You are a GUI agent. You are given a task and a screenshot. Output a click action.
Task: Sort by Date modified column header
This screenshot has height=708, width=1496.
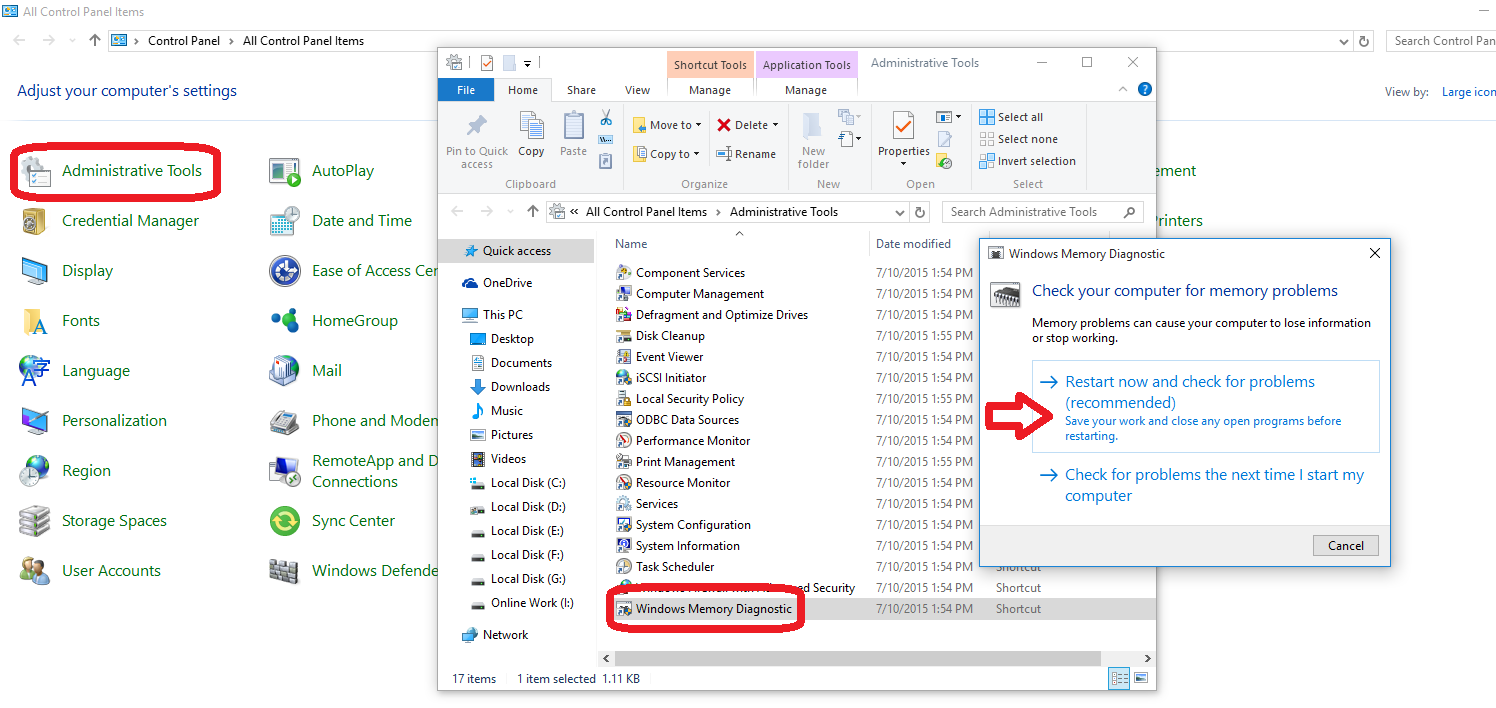pos(913,244)
